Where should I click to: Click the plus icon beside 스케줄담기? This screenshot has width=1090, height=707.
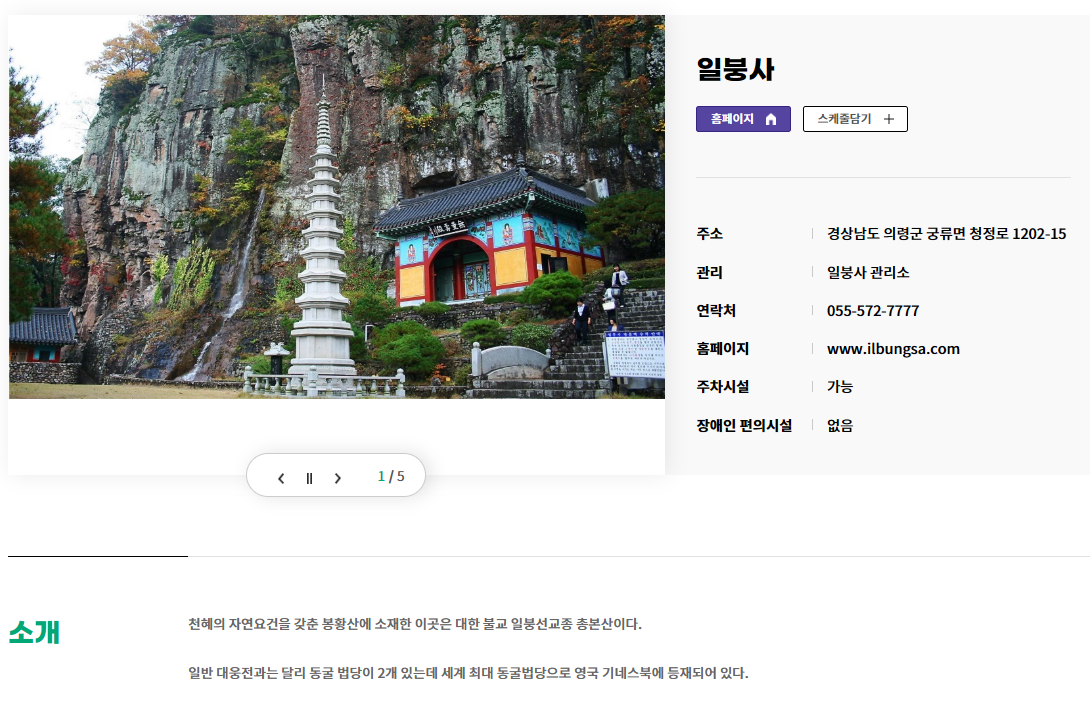click(888, 120)
